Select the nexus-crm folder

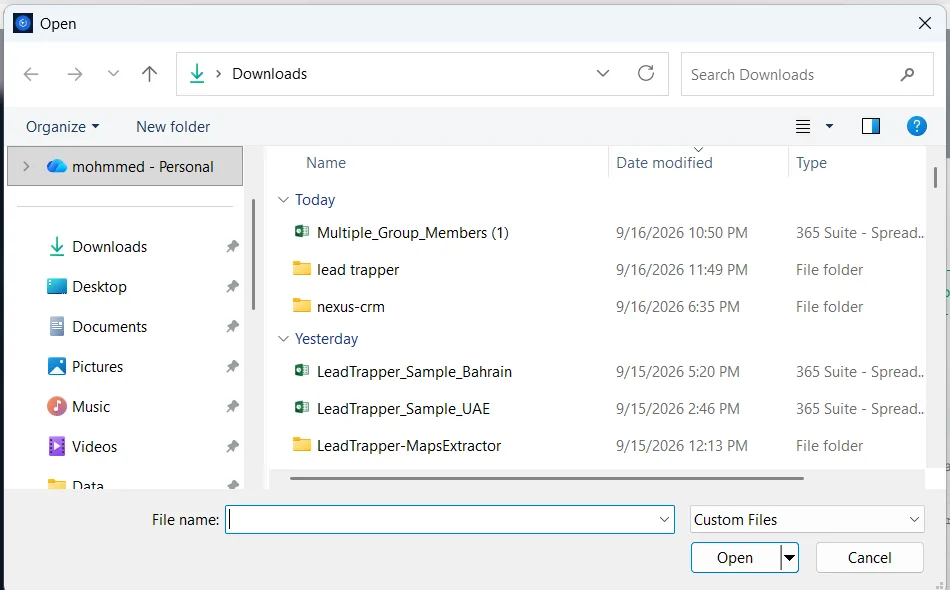point(350,307)
